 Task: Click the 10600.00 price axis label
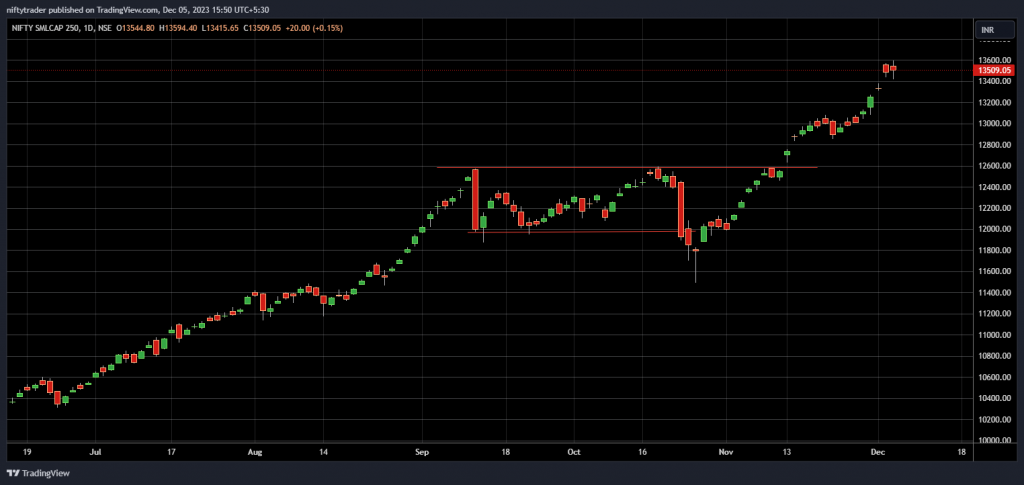pos(995,377)
